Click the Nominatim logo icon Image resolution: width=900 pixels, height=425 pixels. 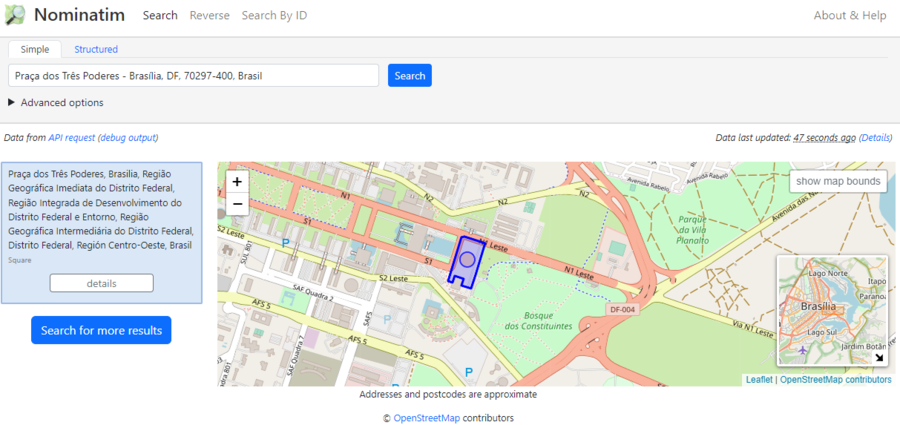pos(14,15)
